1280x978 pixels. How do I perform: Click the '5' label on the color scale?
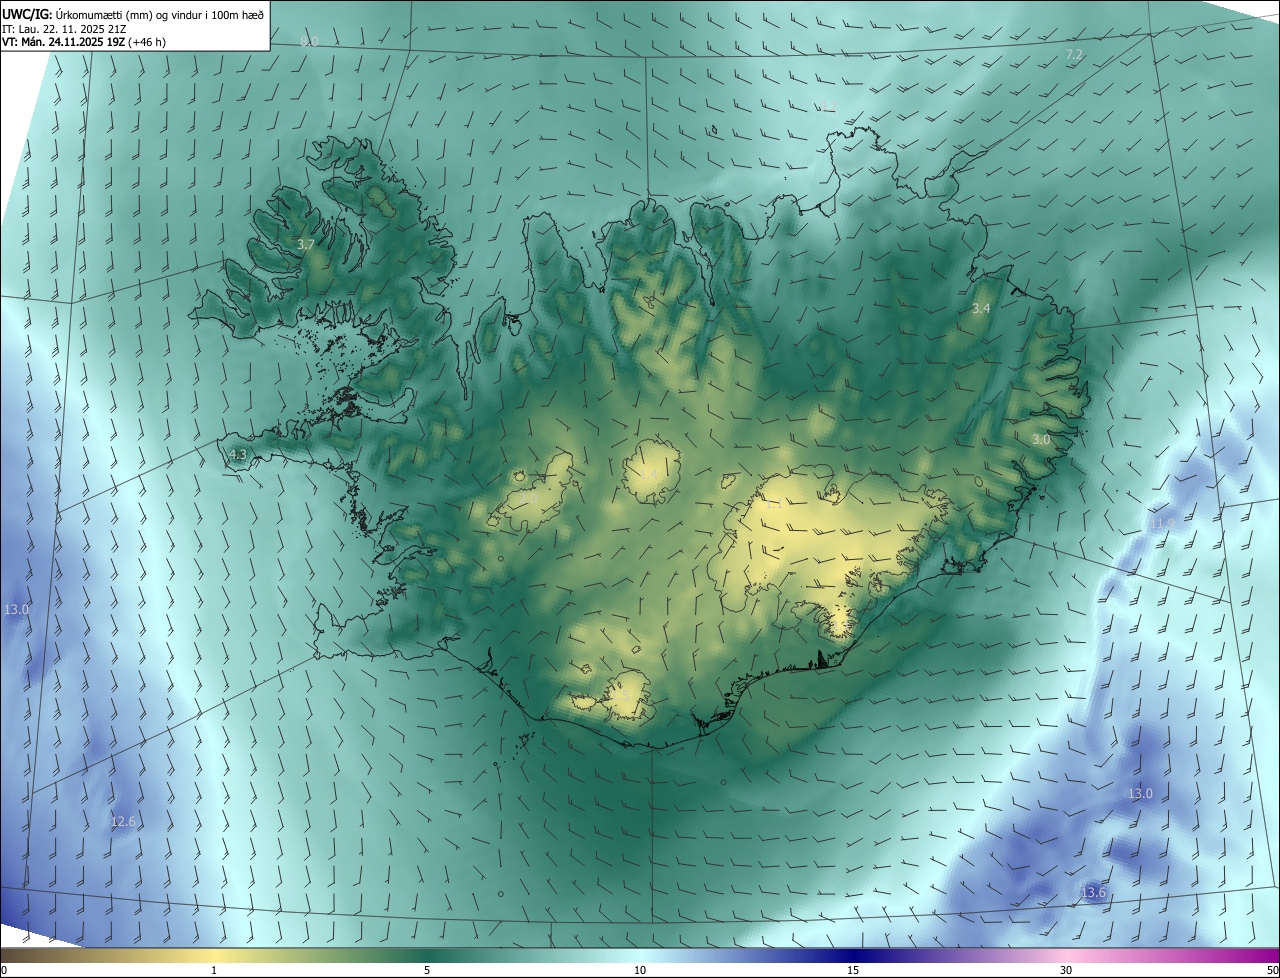point(427,970)
